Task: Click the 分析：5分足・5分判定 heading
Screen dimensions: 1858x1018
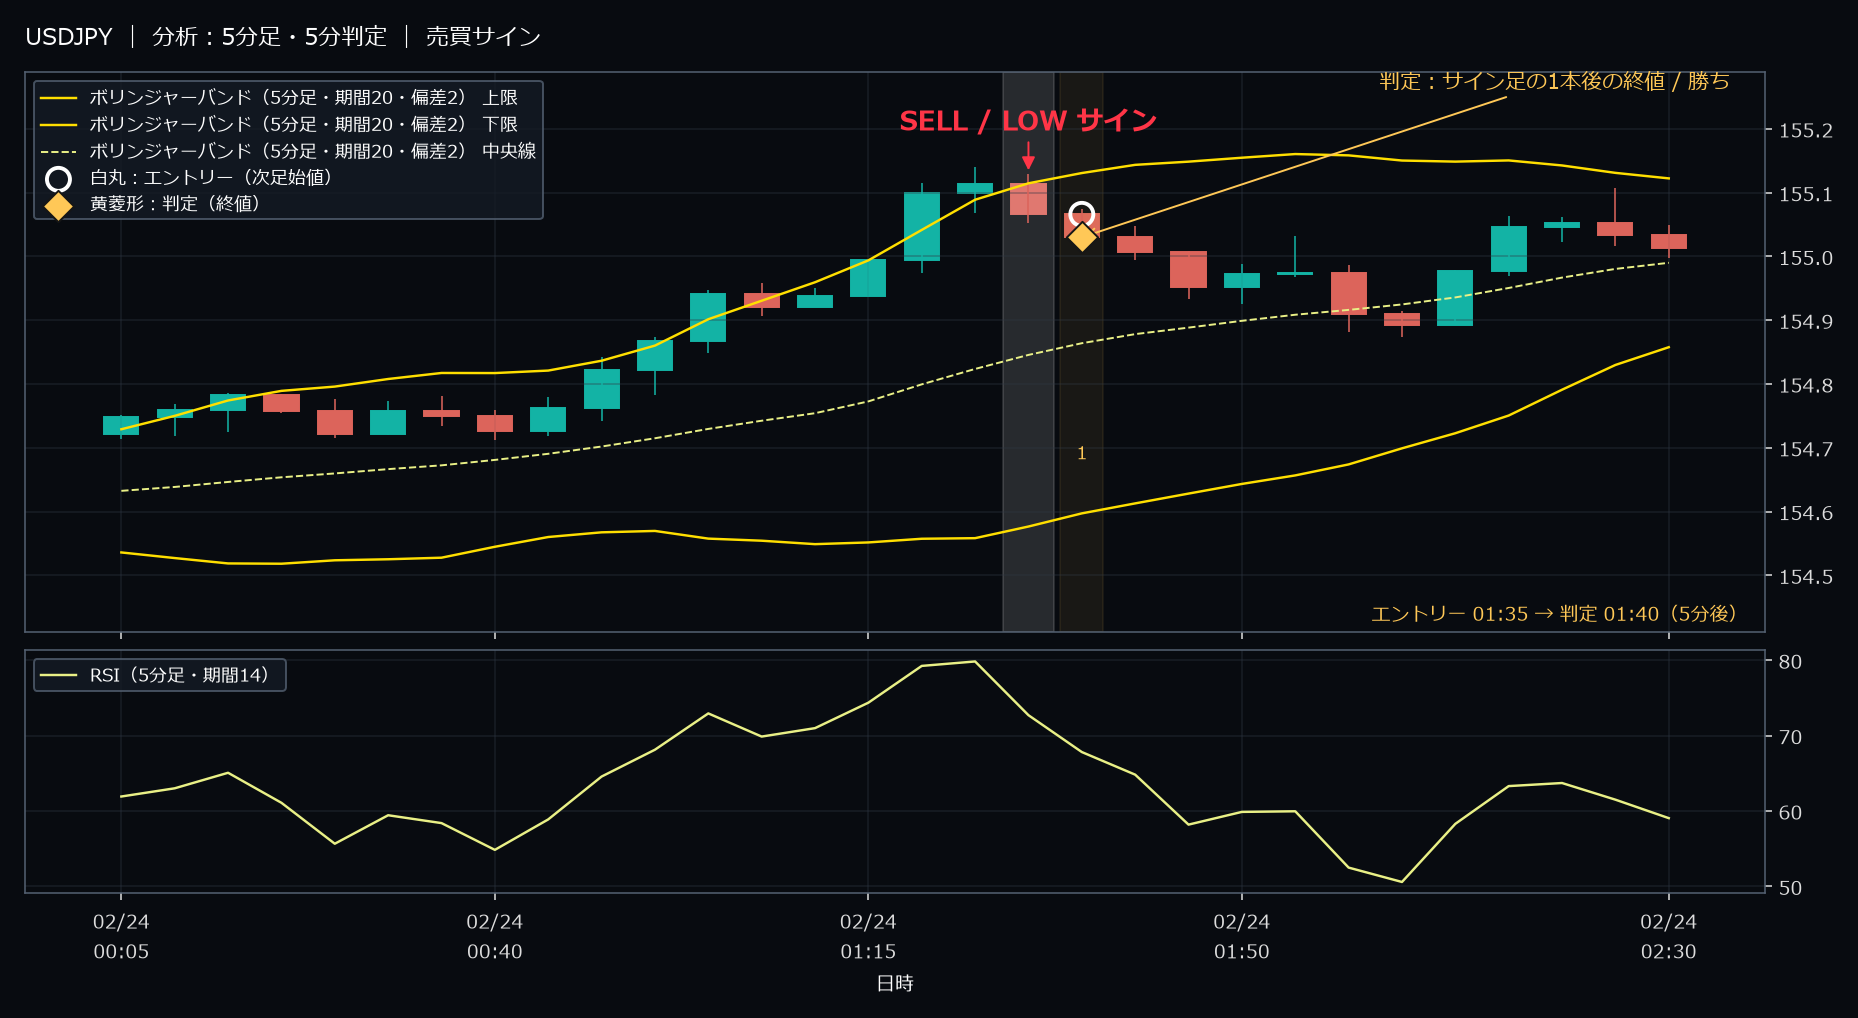Action: click(269, 37)
